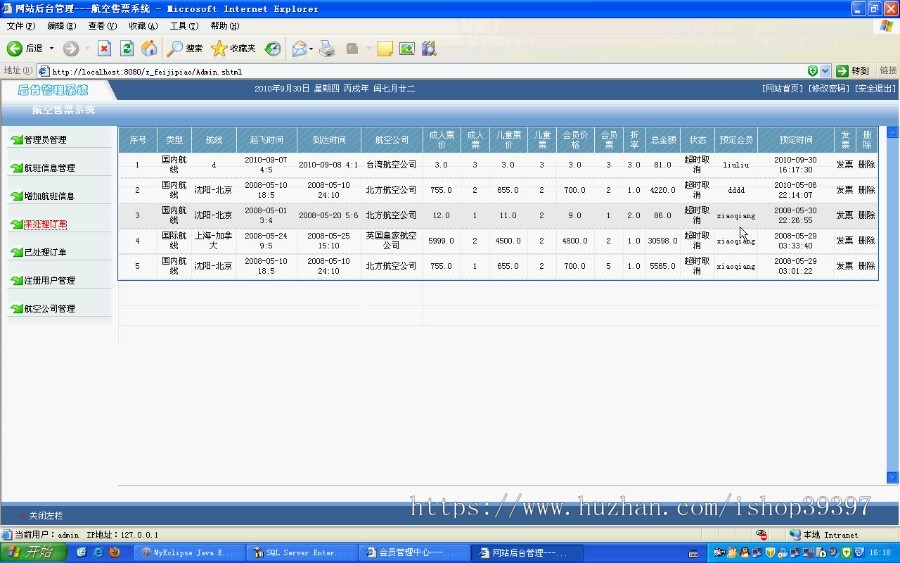Switch to 会员管理中心 taskbar window
The height and width of the screenshot is (563, 900).
point(414,553)
